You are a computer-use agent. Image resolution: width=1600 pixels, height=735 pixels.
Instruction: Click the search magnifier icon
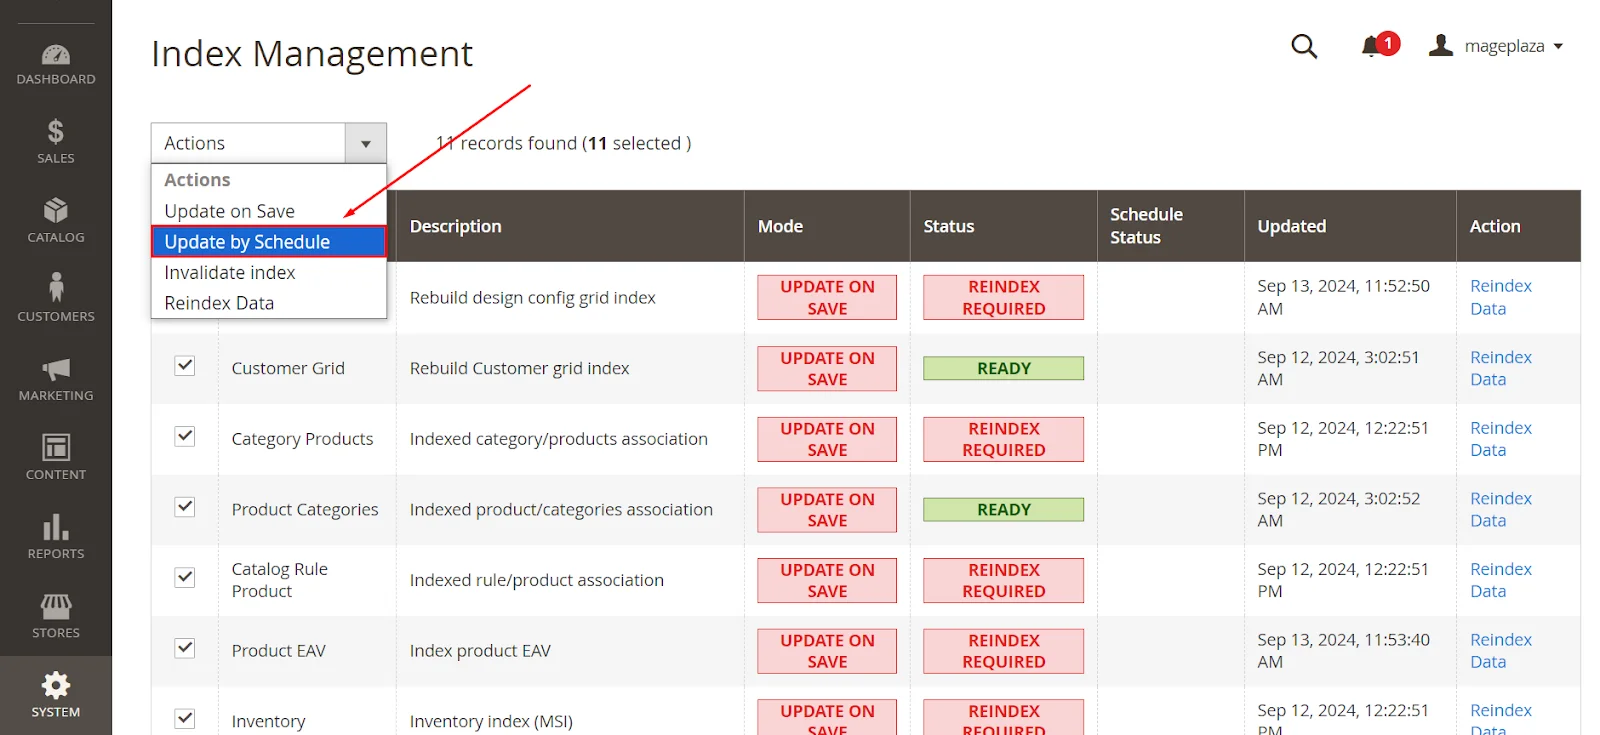(1304, 46)
